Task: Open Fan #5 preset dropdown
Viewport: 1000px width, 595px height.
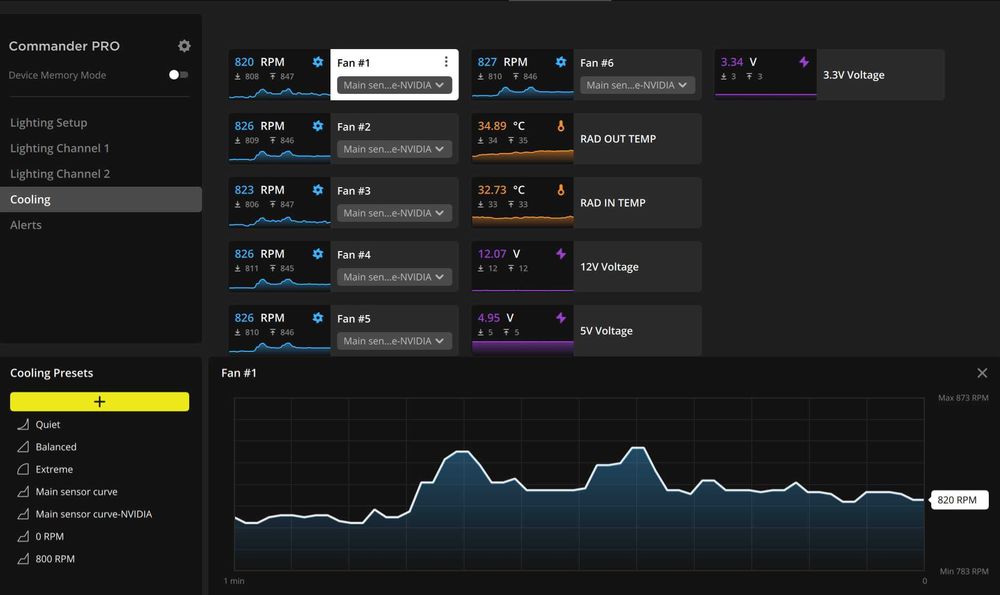Action: (394, 341)
